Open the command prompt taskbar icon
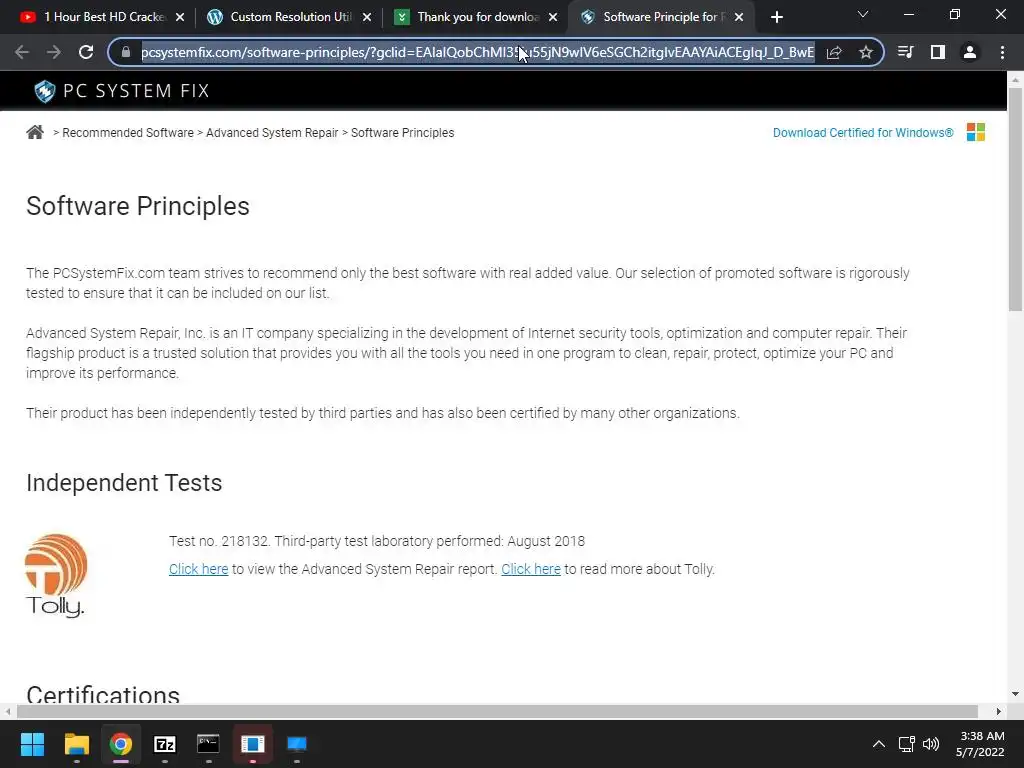 point(208,744)
